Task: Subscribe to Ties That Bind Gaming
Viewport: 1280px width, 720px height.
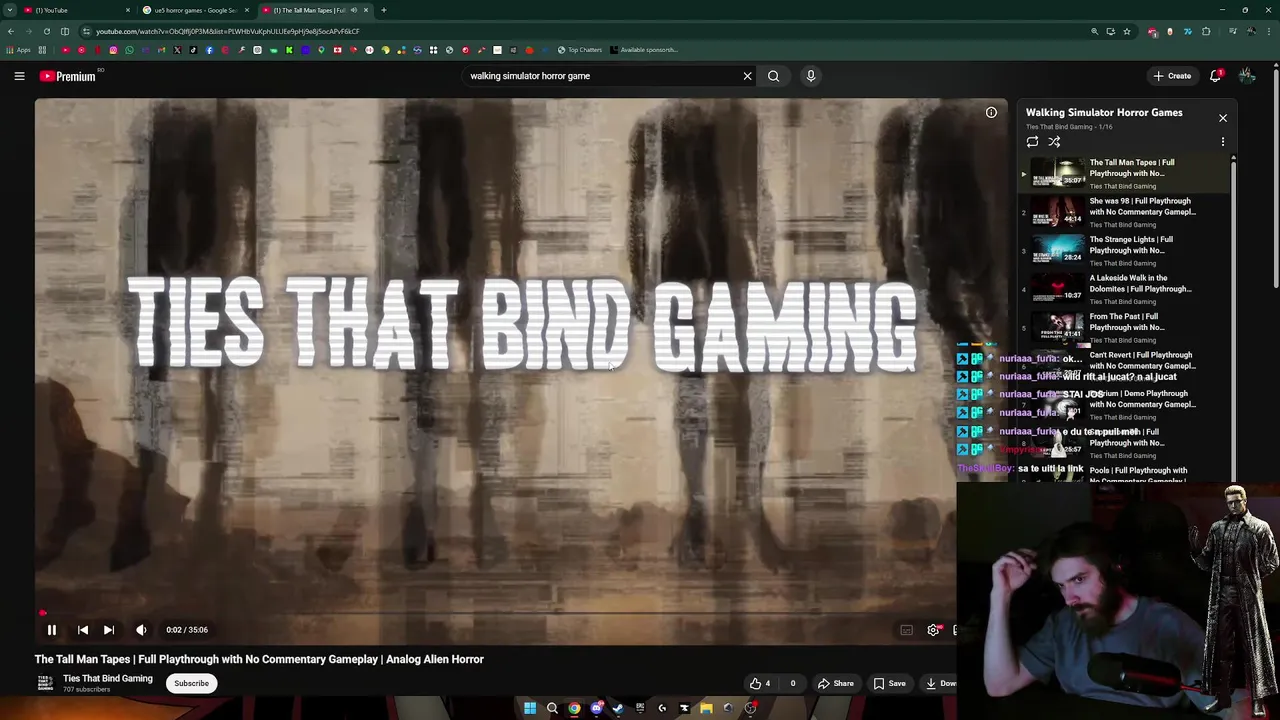Action: (191, 684)
